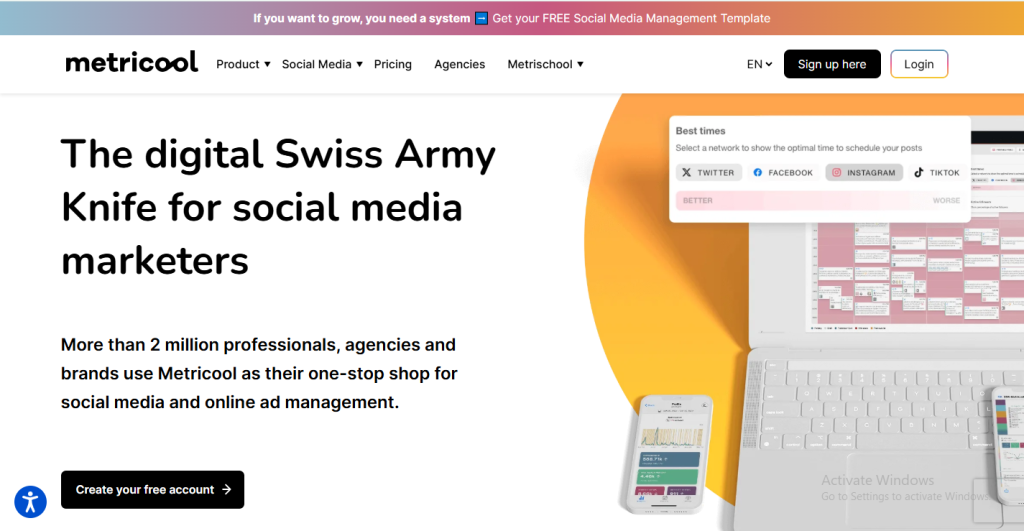Screen dimensions: 1024x531
Task: Click the Login button
Action: [918, 64]
